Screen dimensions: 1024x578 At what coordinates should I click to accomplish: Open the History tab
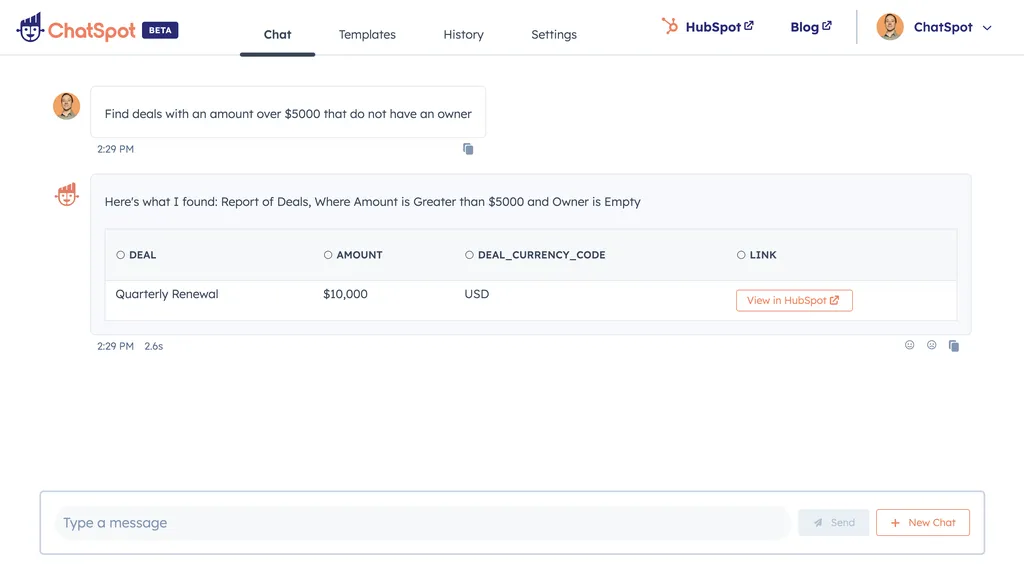[464, 35]
